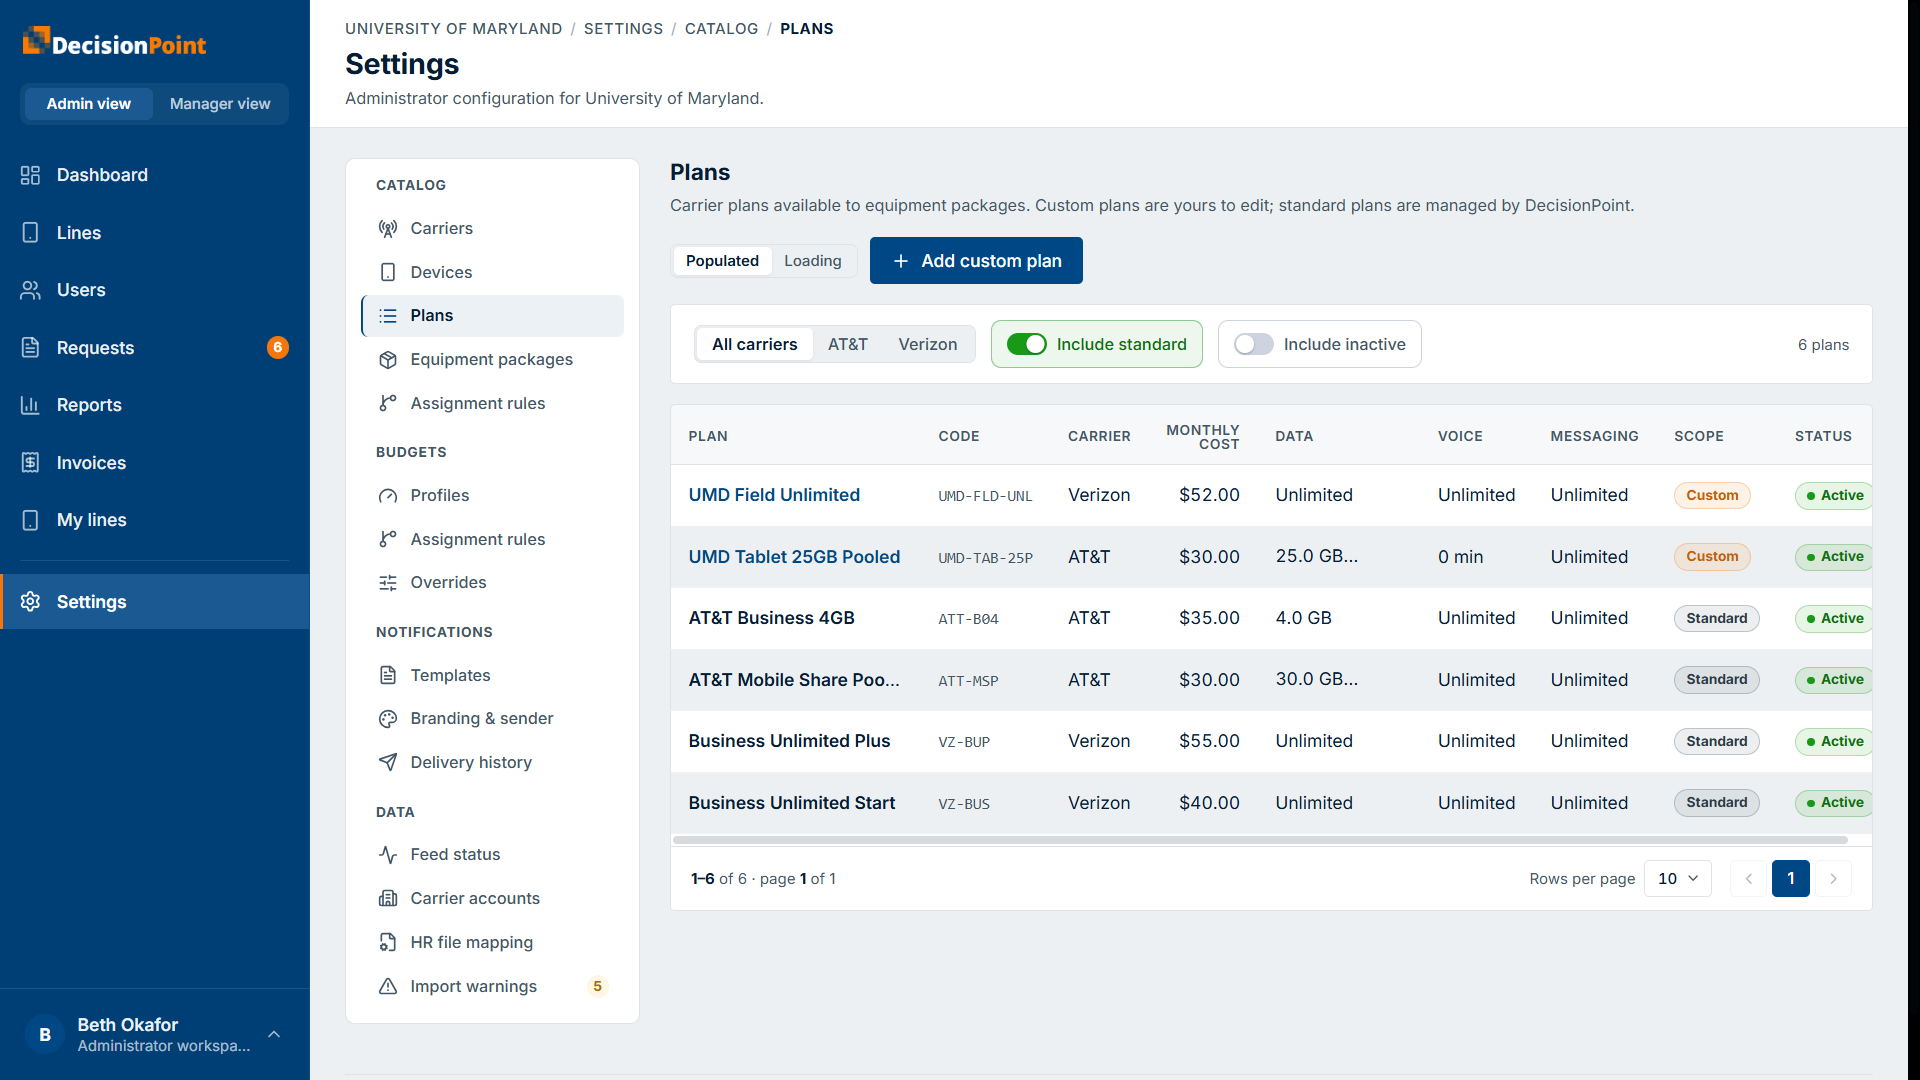Click the Invoices receipt icon
Viewport: 1920px width, 1080px height.
click(x=30, y=463)
